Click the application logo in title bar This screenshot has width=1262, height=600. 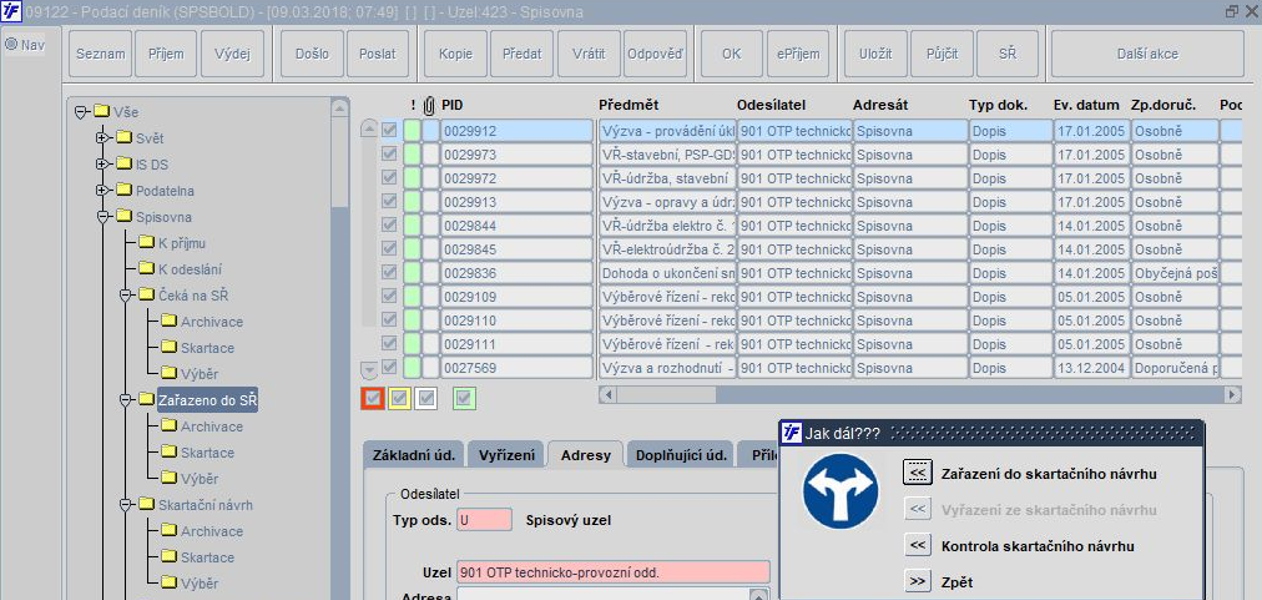click(12, 12)
